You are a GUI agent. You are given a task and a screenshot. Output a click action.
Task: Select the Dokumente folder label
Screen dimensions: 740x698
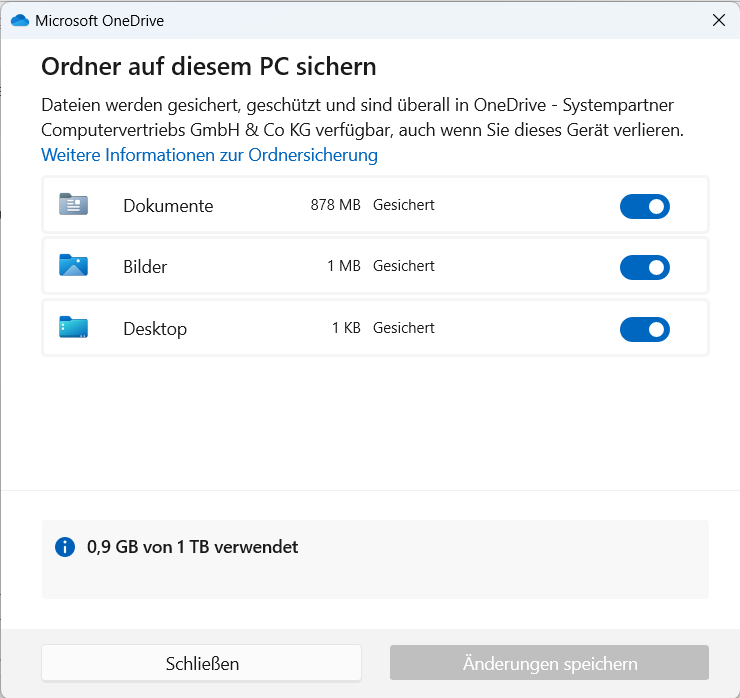(168, 206)
